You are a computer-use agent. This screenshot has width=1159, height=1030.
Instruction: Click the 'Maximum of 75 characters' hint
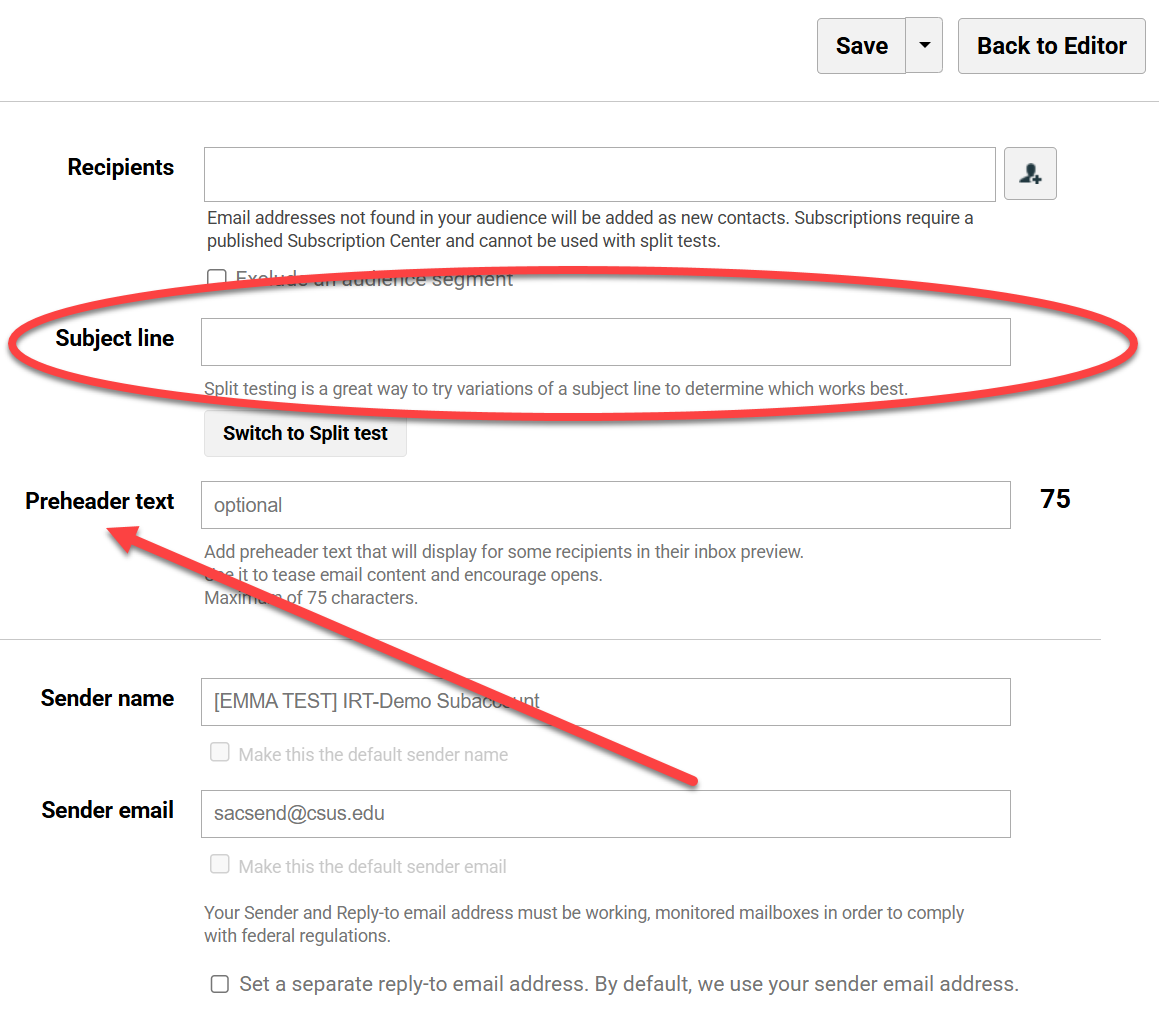point(311,597)
